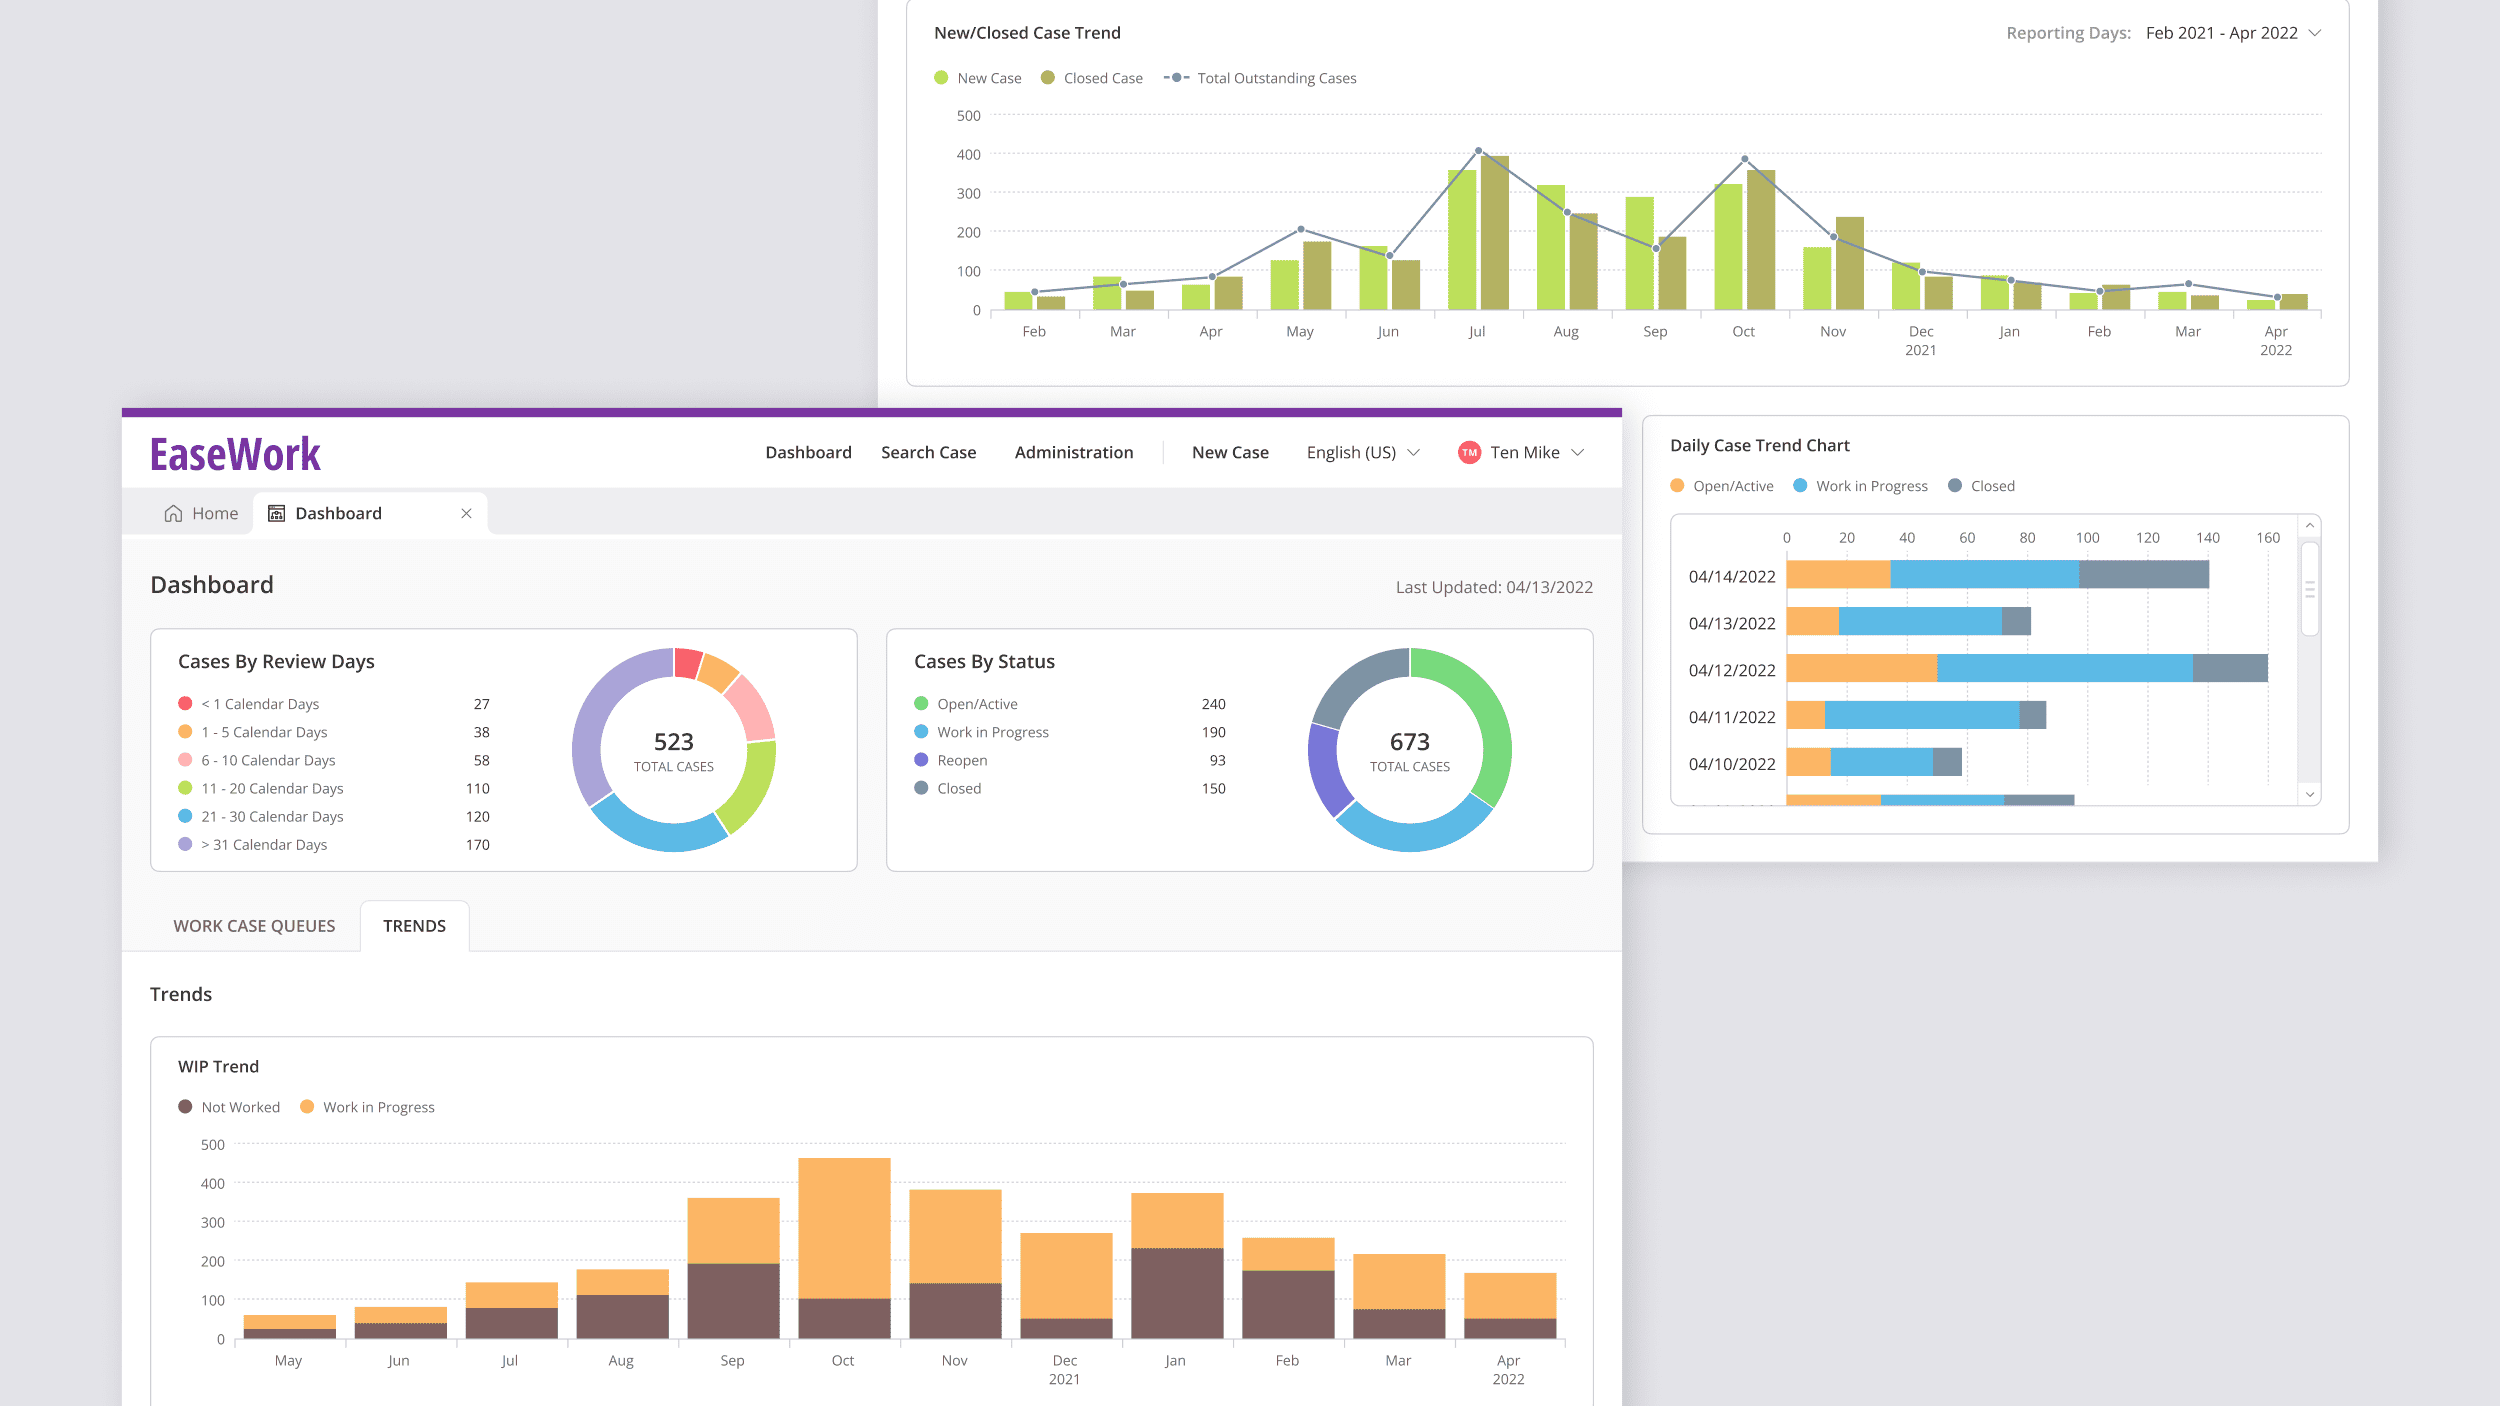Image resolution: width=2500 pixels, height=1406 pixels.
Task: Click the EaseWork logo
Action: pyautogui.click(x=235, y=455)
